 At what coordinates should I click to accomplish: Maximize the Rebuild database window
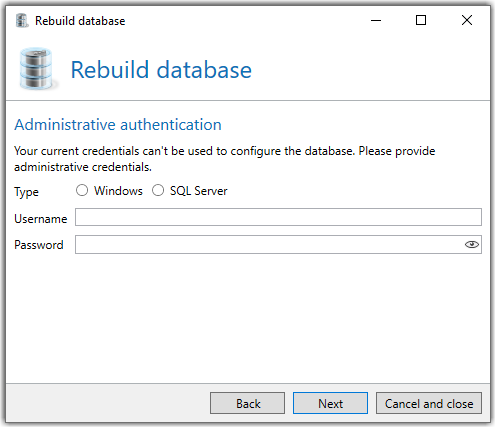pyautogui.click(x=421, y=20)
